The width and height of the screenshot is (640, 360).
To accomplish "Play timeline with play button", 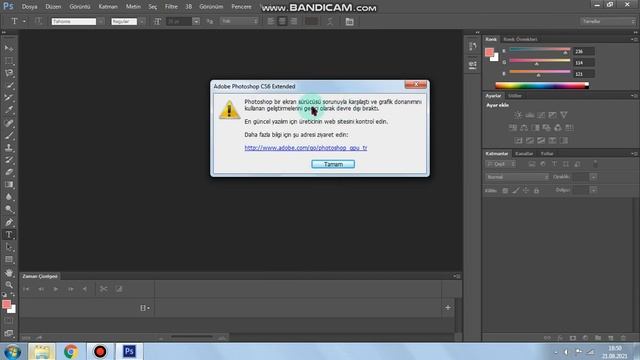I will [x=56, y=289].
